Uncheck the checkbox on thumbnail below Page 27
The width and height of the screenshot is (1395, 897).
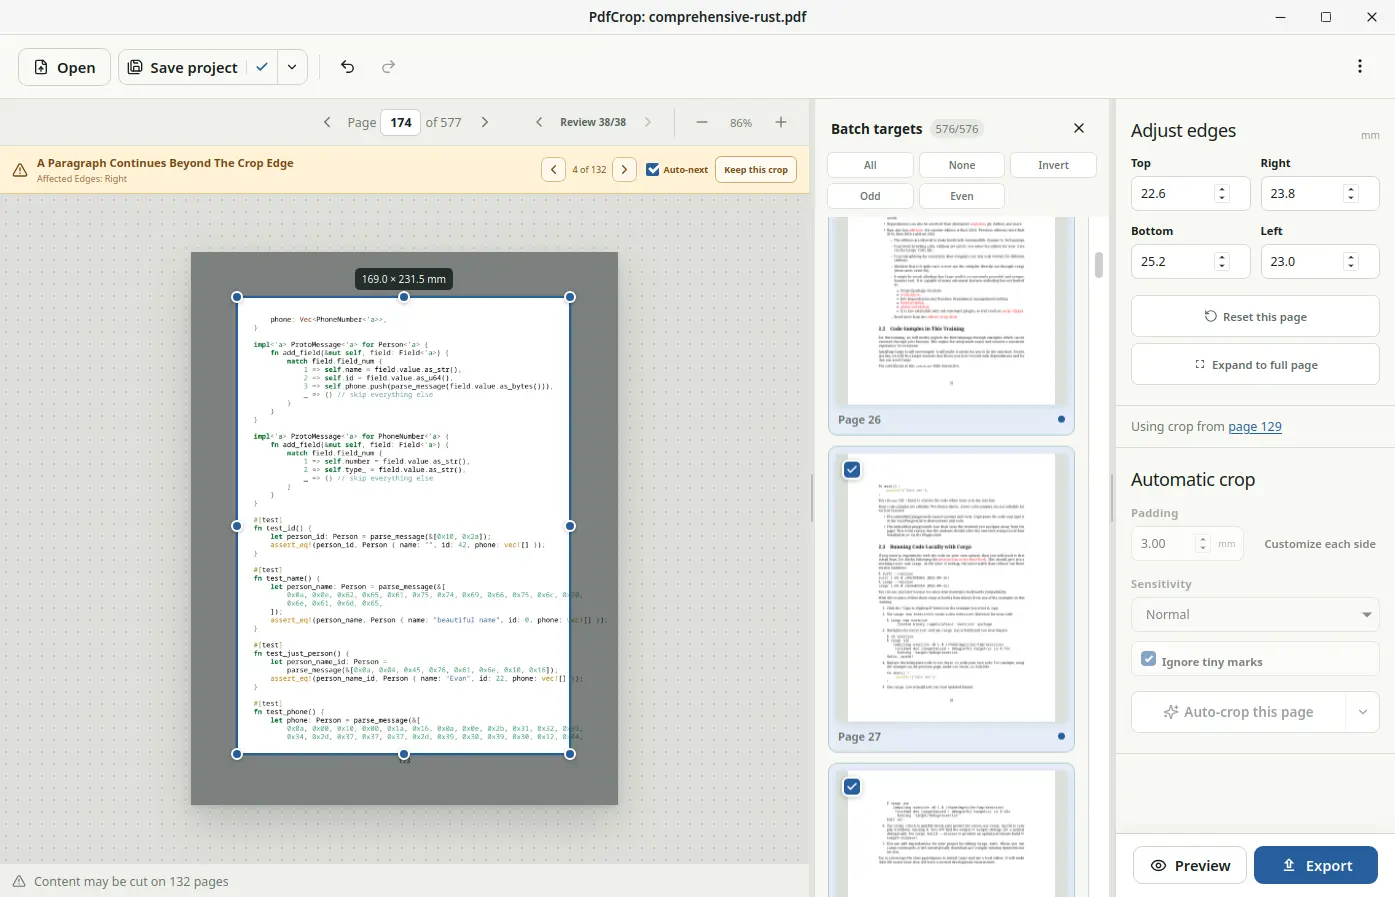pos(852,787)
